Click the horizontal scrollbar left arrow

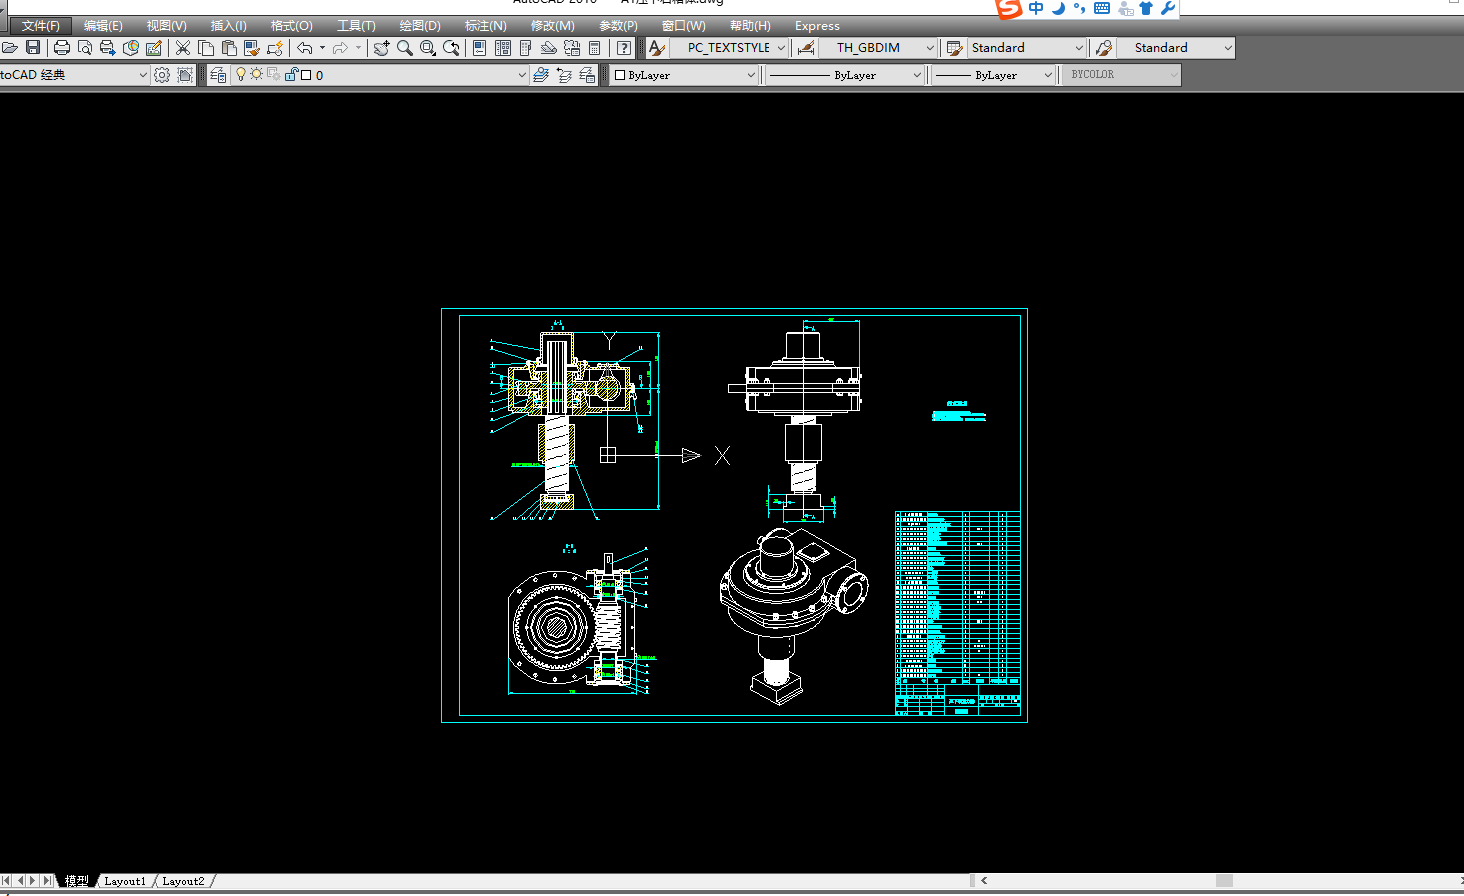[984, 881]
